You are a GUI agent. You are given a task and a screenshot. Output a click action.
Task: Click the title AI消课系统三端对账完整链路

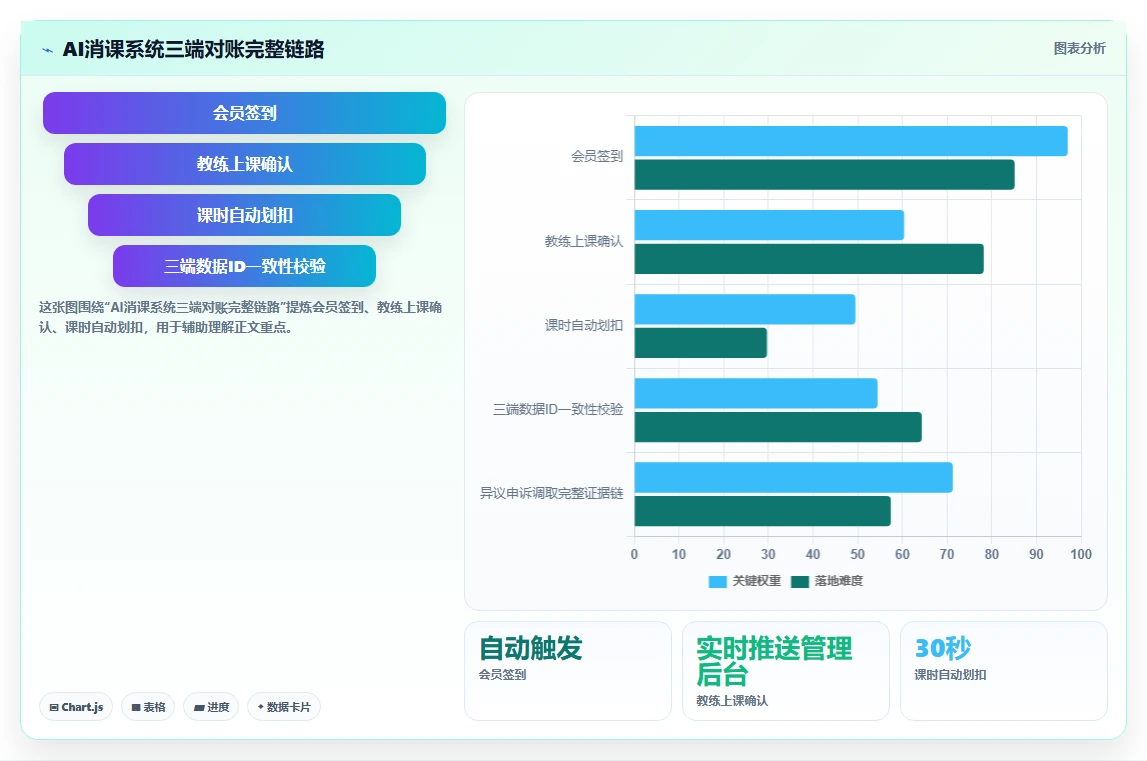pyautogui.click(x=193, y=49)
